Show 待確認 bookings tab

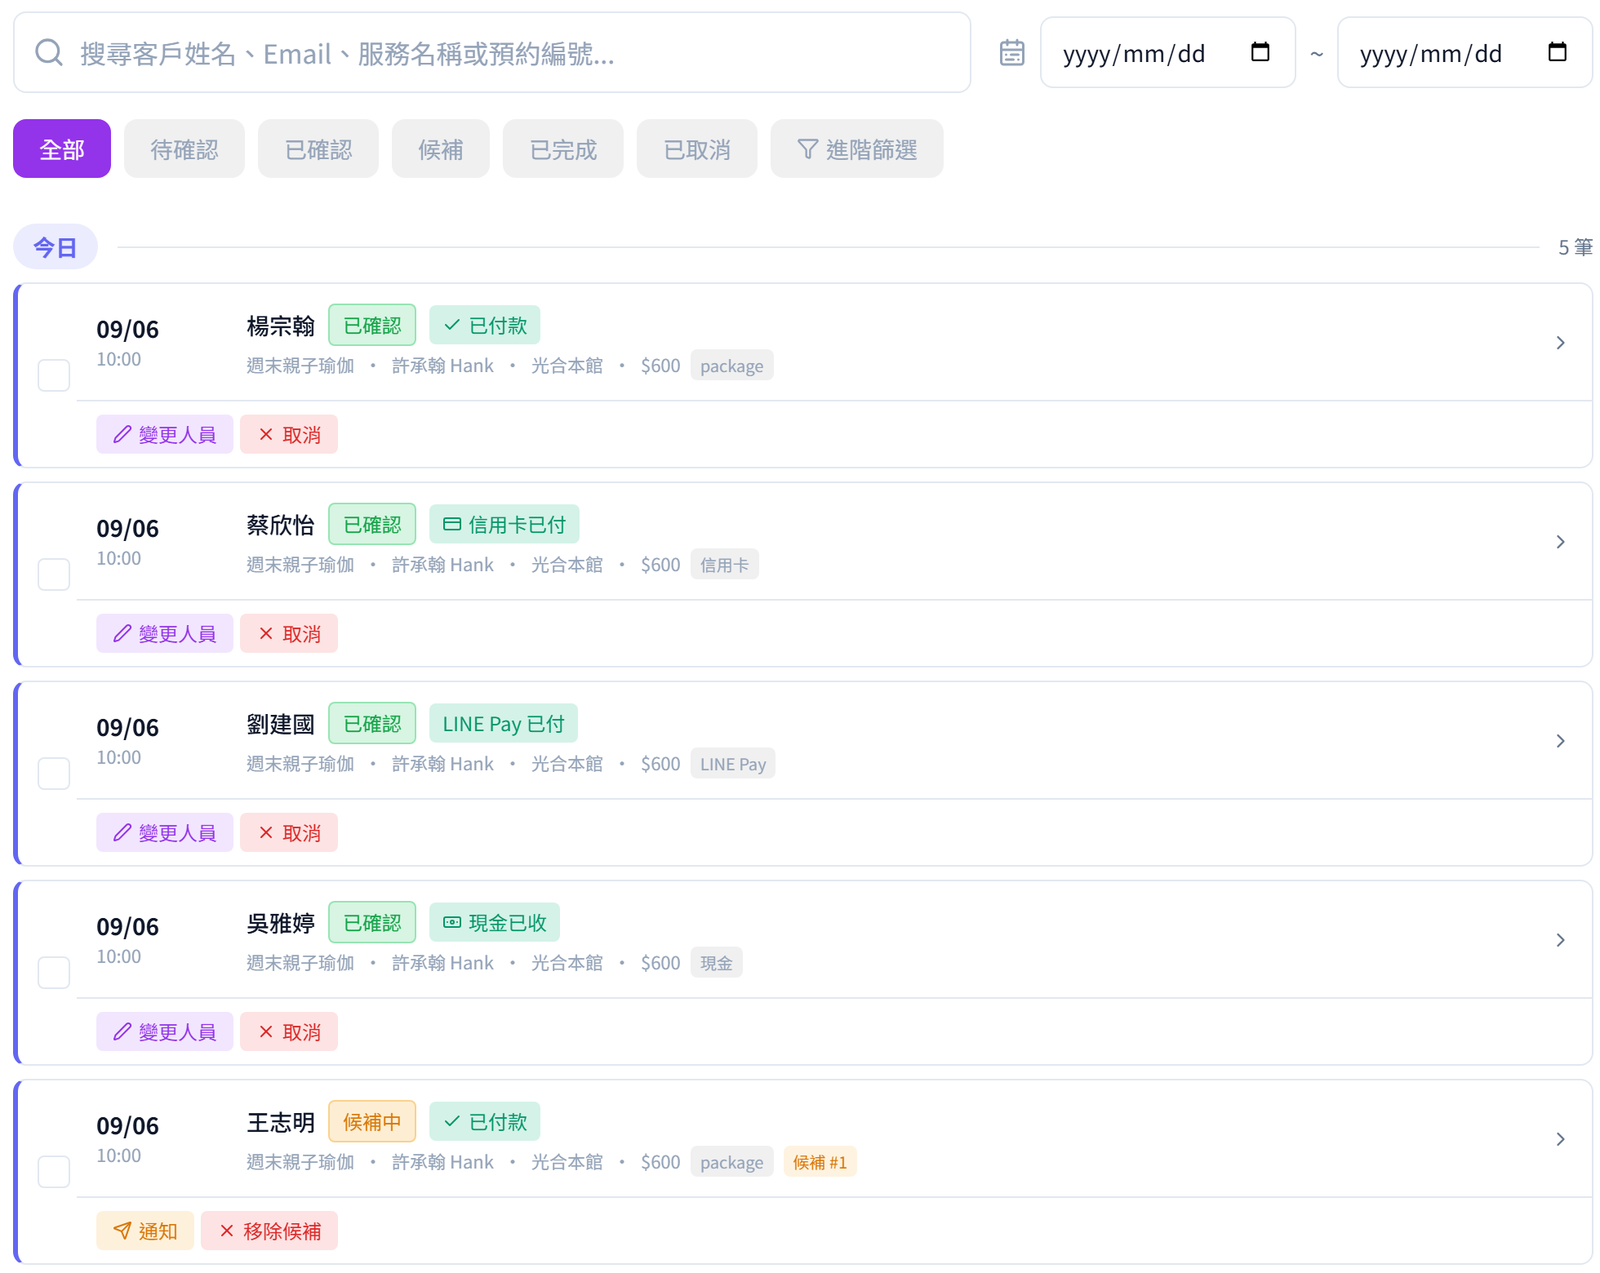coord(184,149)
